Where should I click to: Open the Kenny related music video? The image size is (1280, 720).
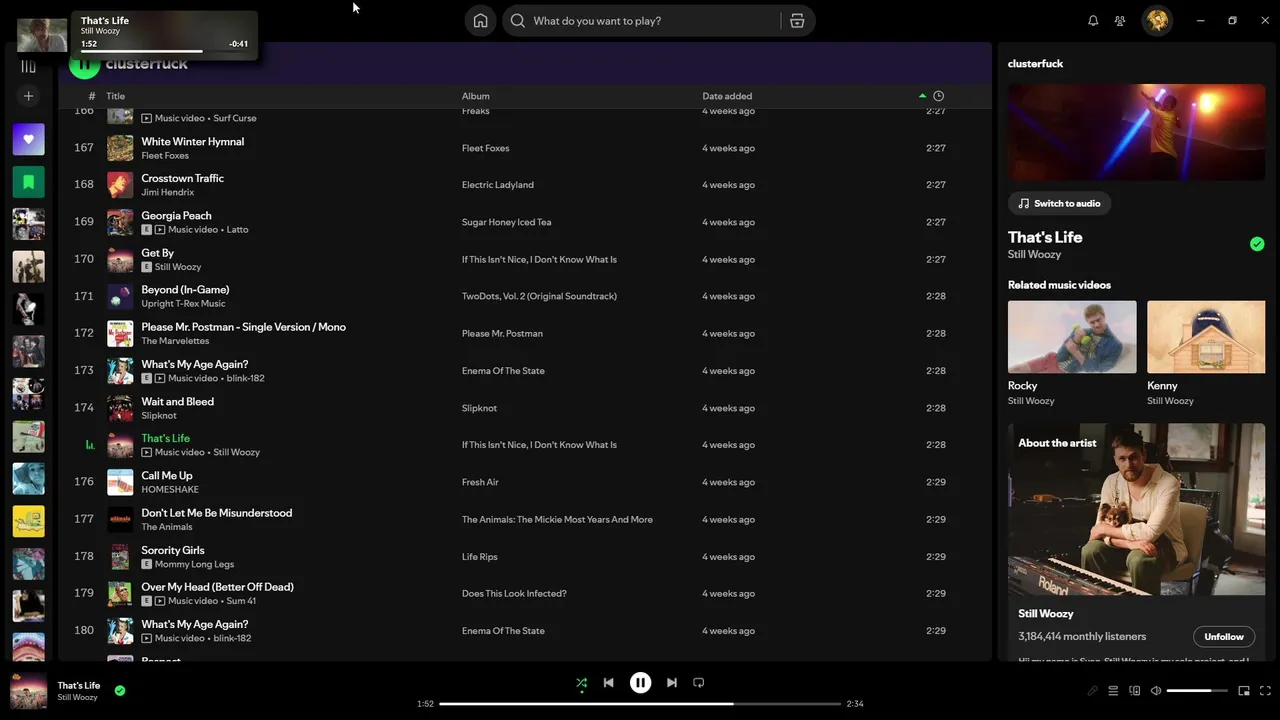[1206, 337]
